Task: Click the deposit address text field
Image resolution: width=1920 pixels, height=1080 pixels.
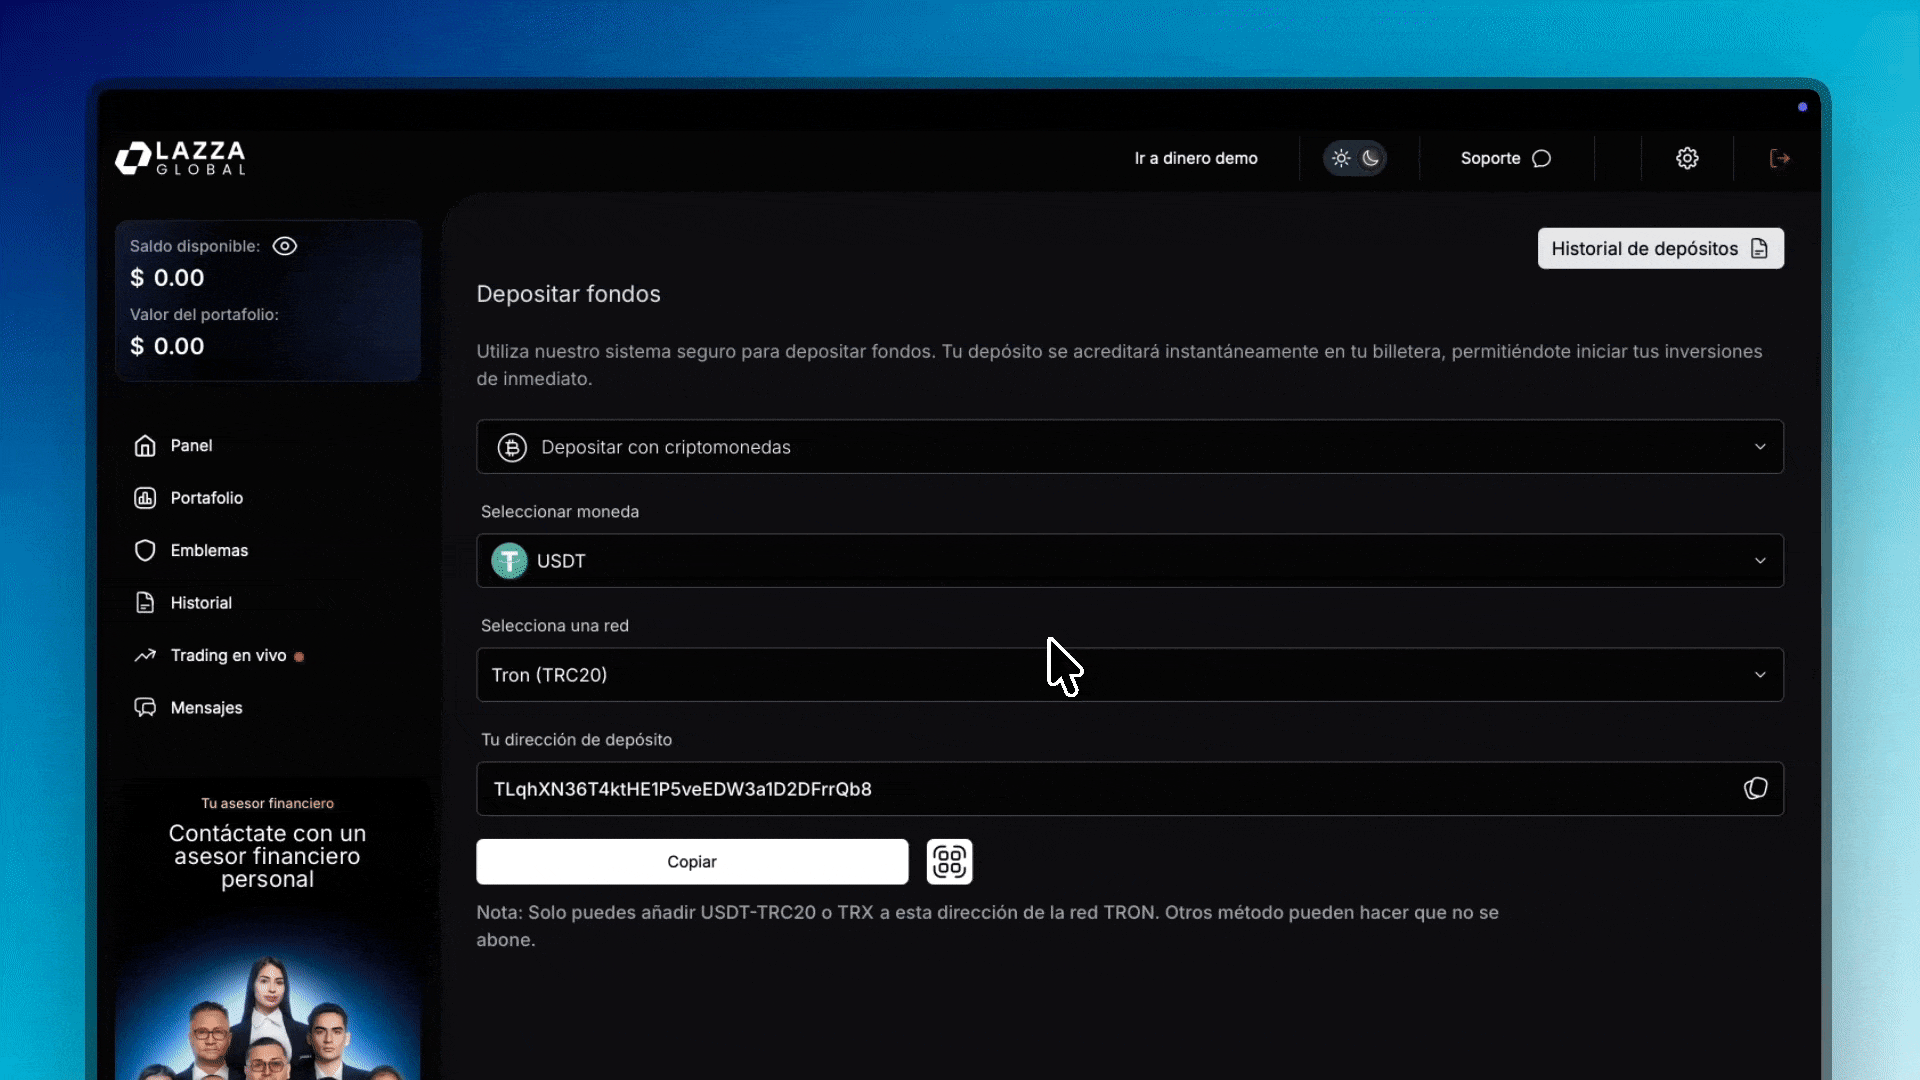Action: 1100,789
